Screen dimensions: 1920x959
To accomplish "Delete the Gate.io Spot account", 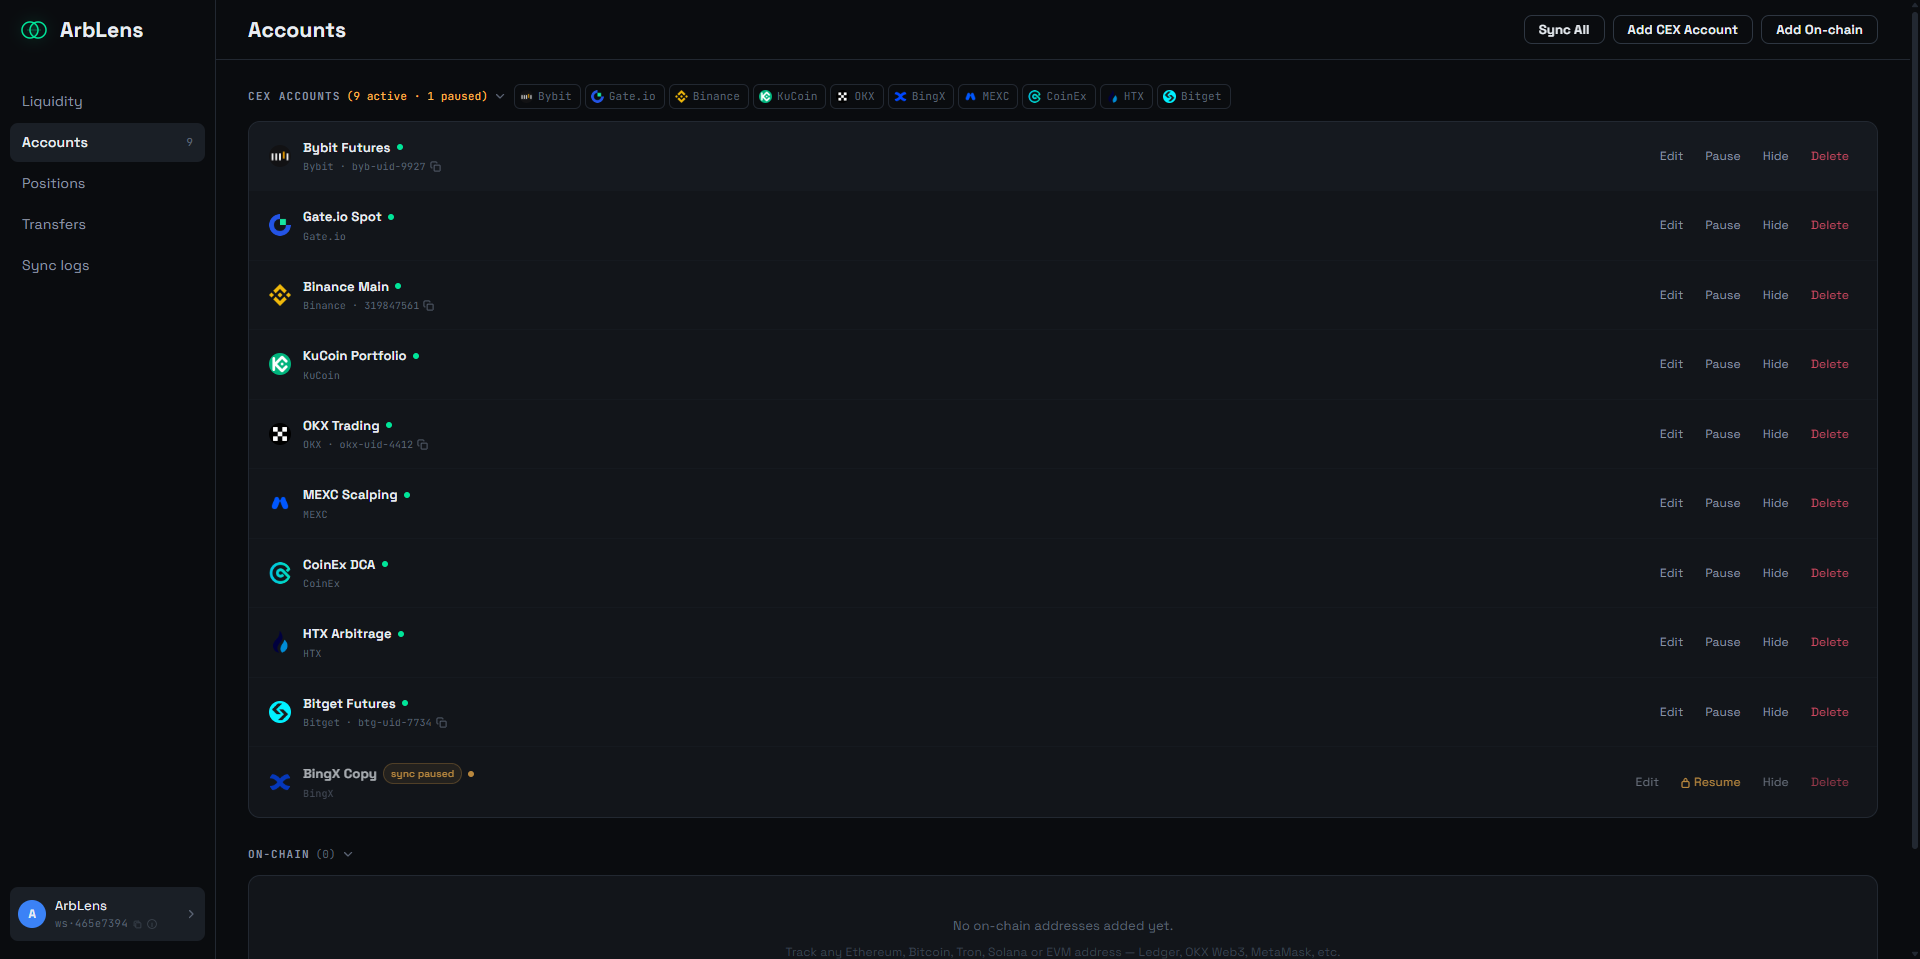I will pos(1829,225).
